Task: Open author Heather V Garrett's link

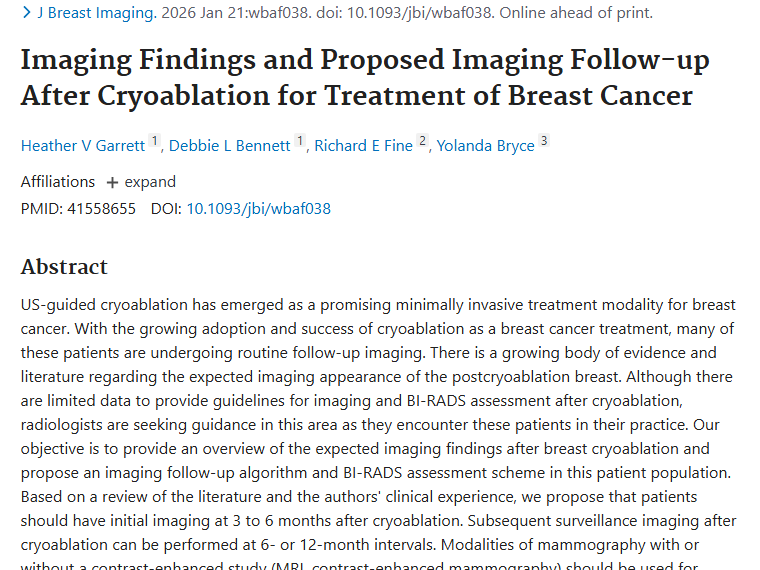Action: pyautogui.click(x=83, y=146)
